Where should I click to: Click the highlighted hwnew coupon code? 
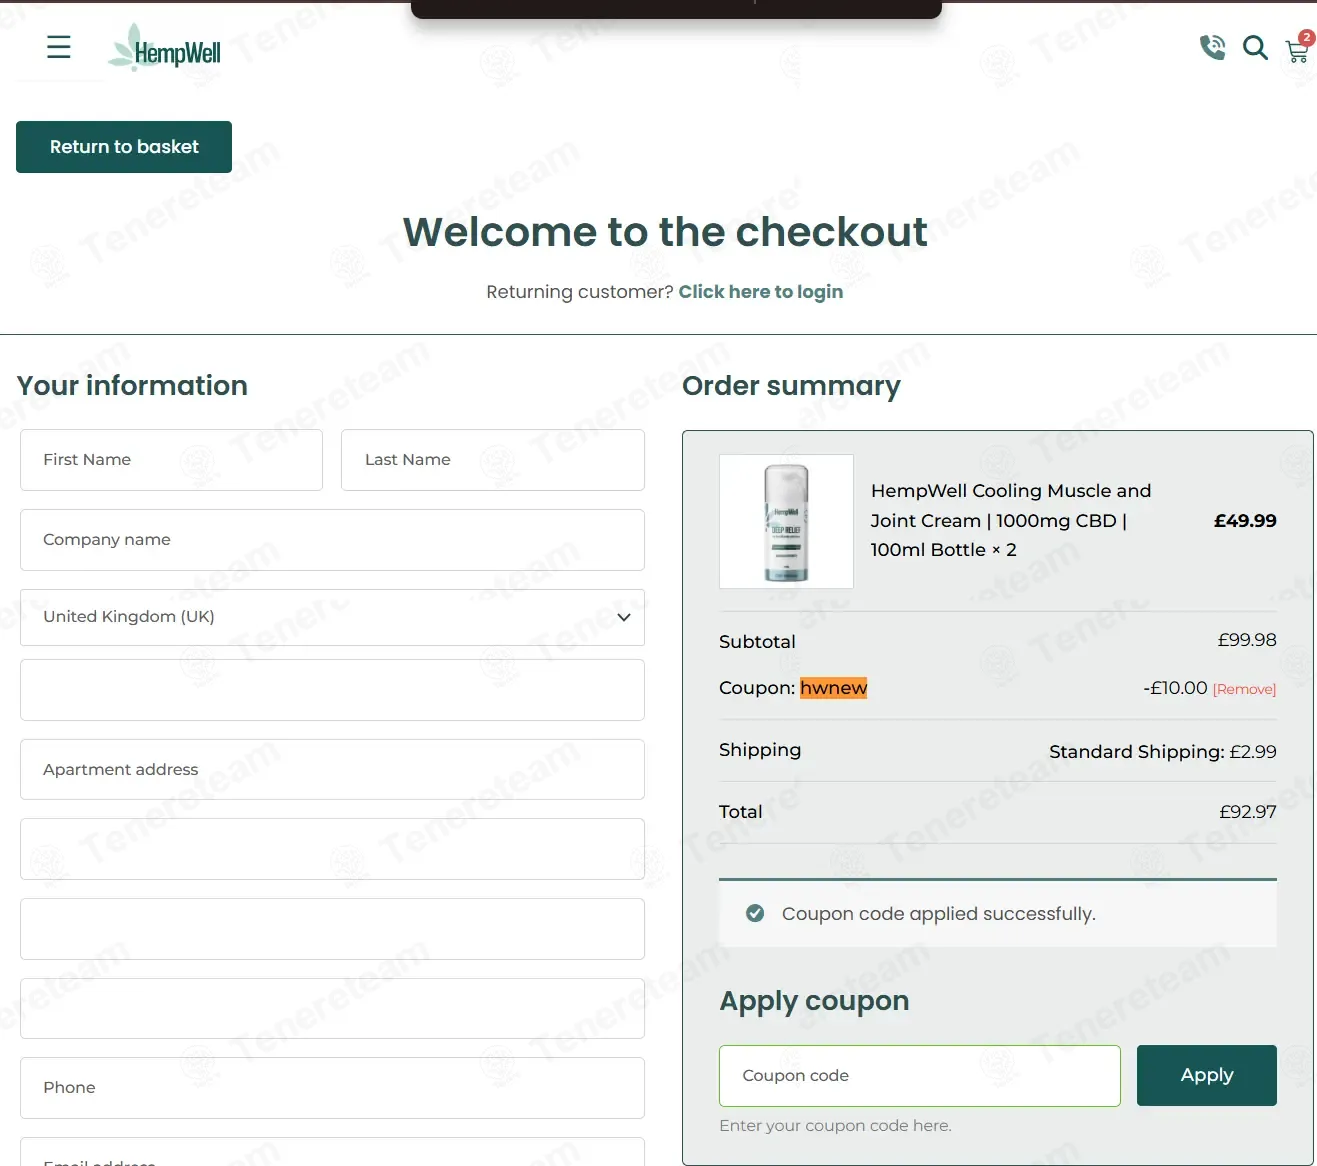(833, 688)
